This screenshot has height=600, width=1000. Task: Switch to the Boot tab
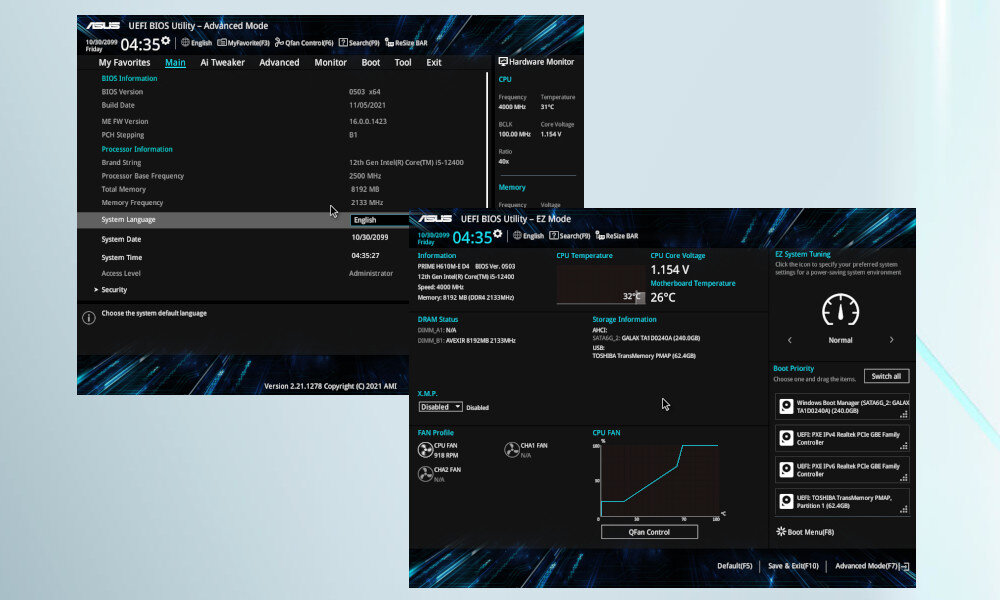(371, 62)
